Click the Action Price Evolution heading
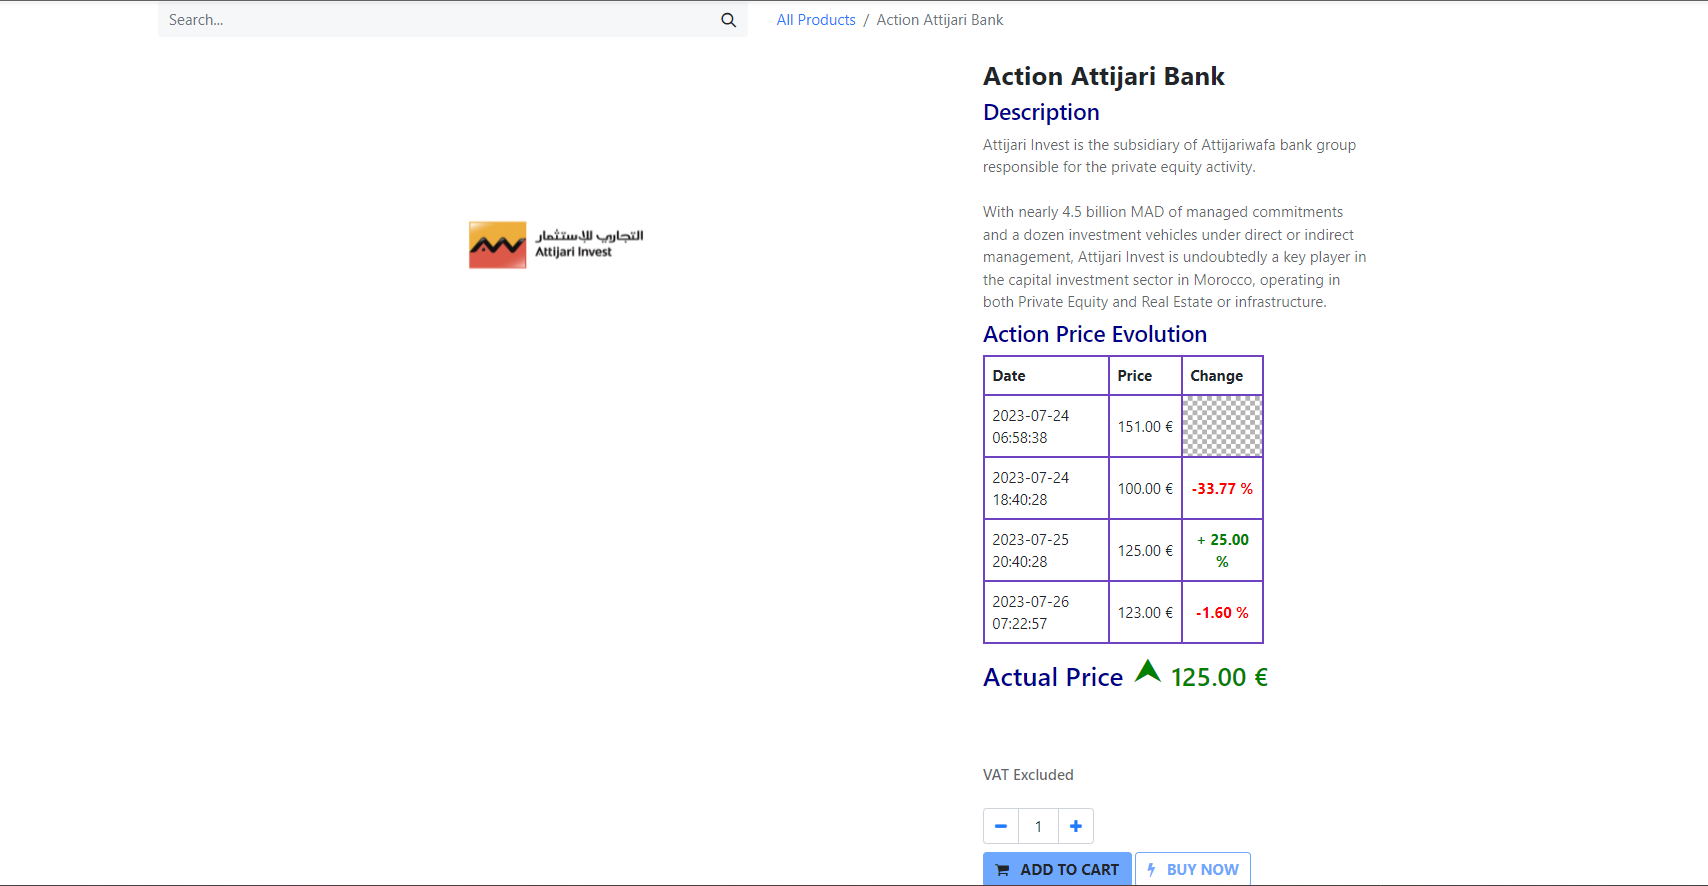The image size is (1708, 886). click(x=1095, y=334)
